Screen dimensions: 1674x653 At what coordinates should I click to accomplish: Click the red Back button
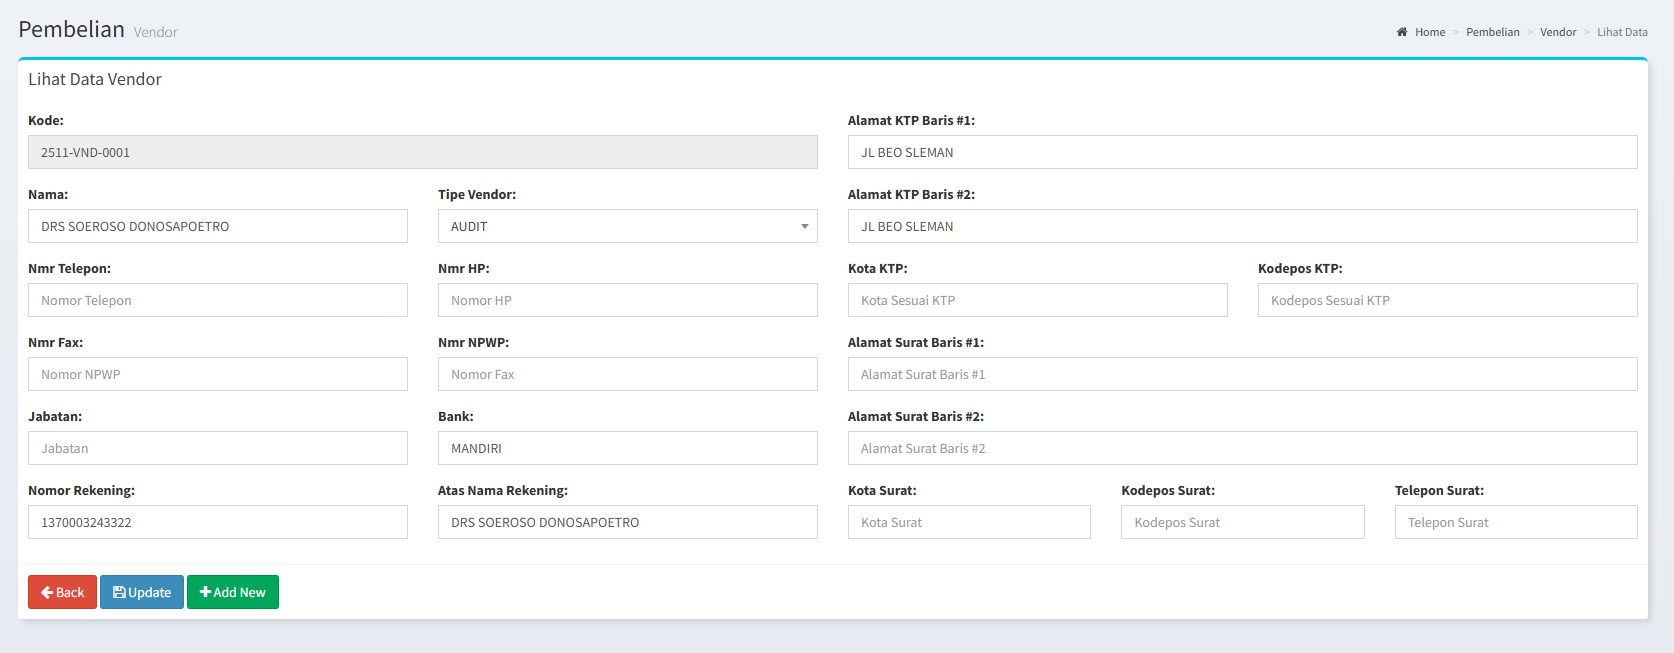[62, 592]
